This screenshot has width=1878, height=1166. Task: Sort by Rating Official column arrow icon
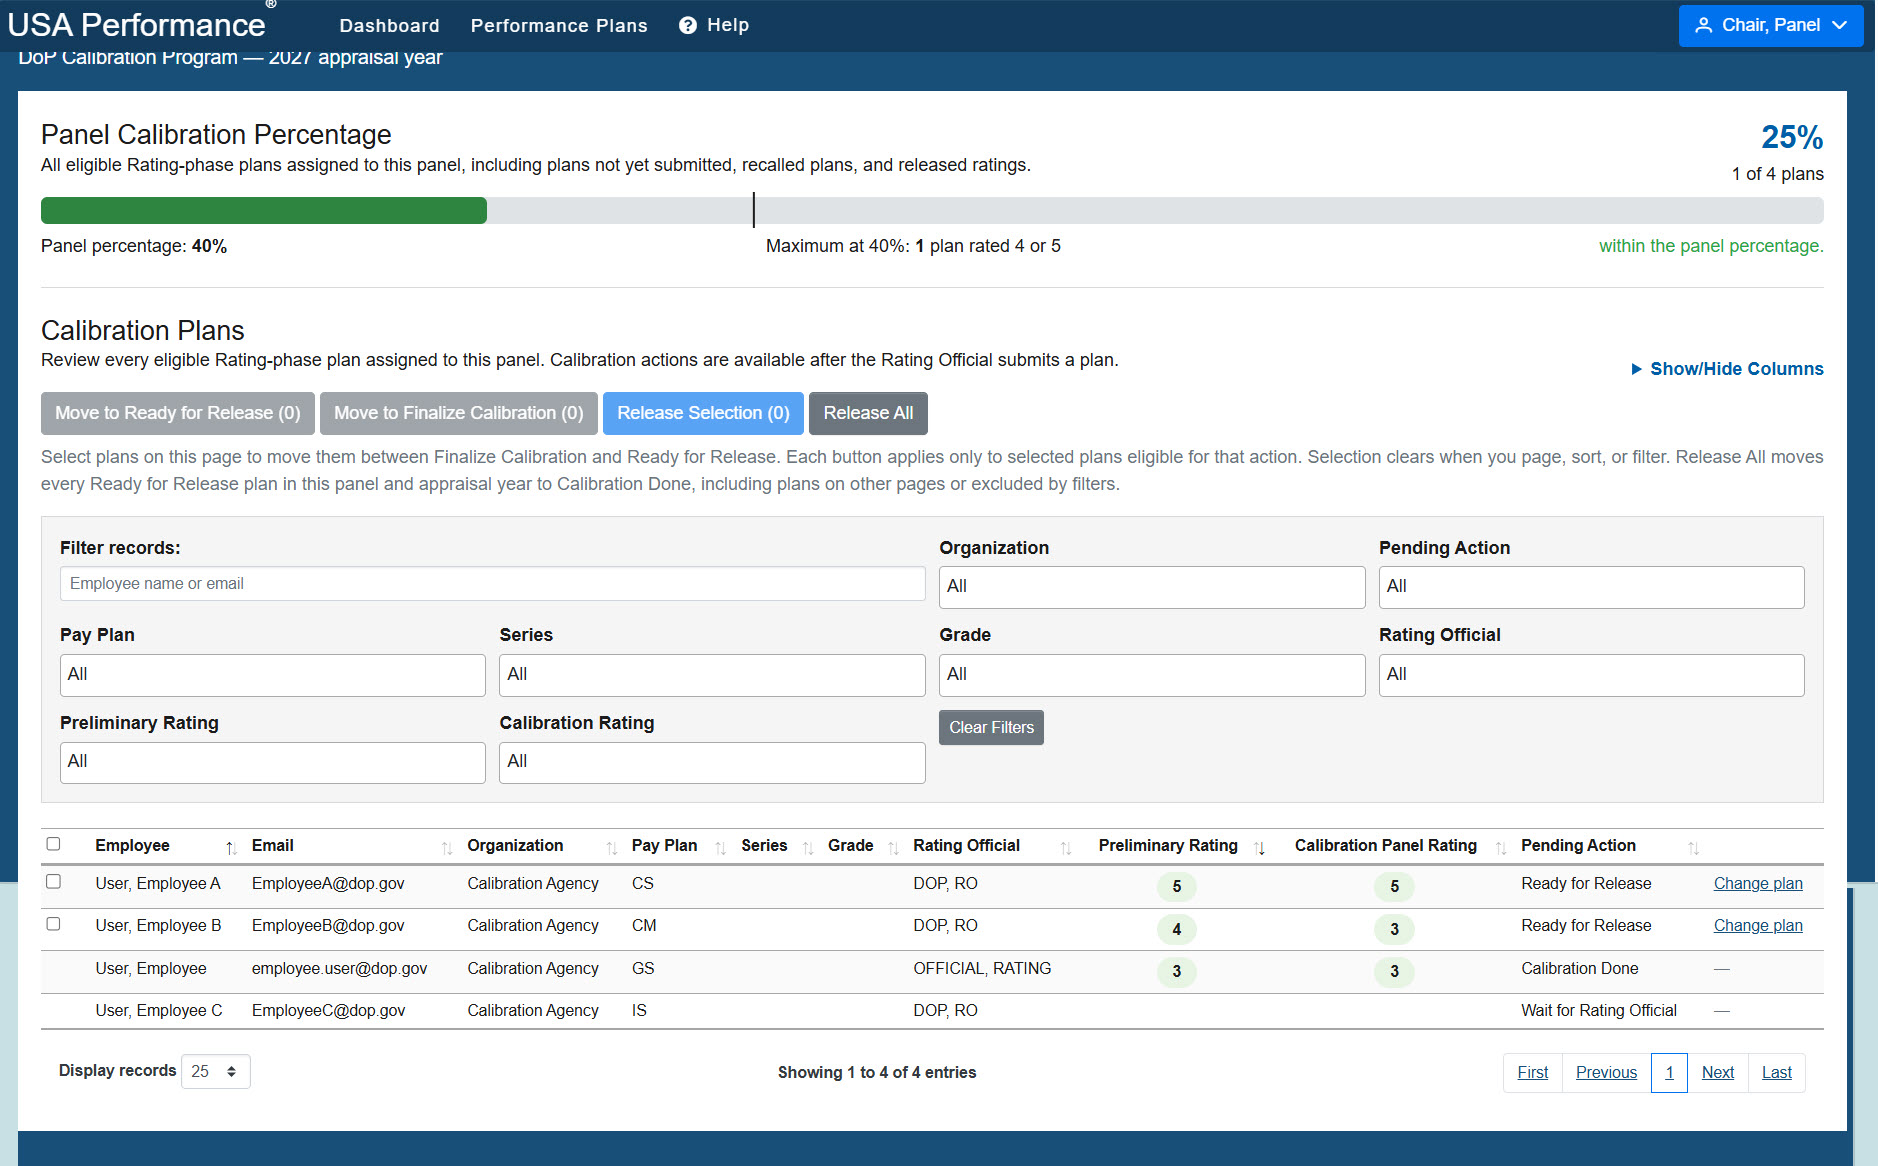coord(1065,847)
